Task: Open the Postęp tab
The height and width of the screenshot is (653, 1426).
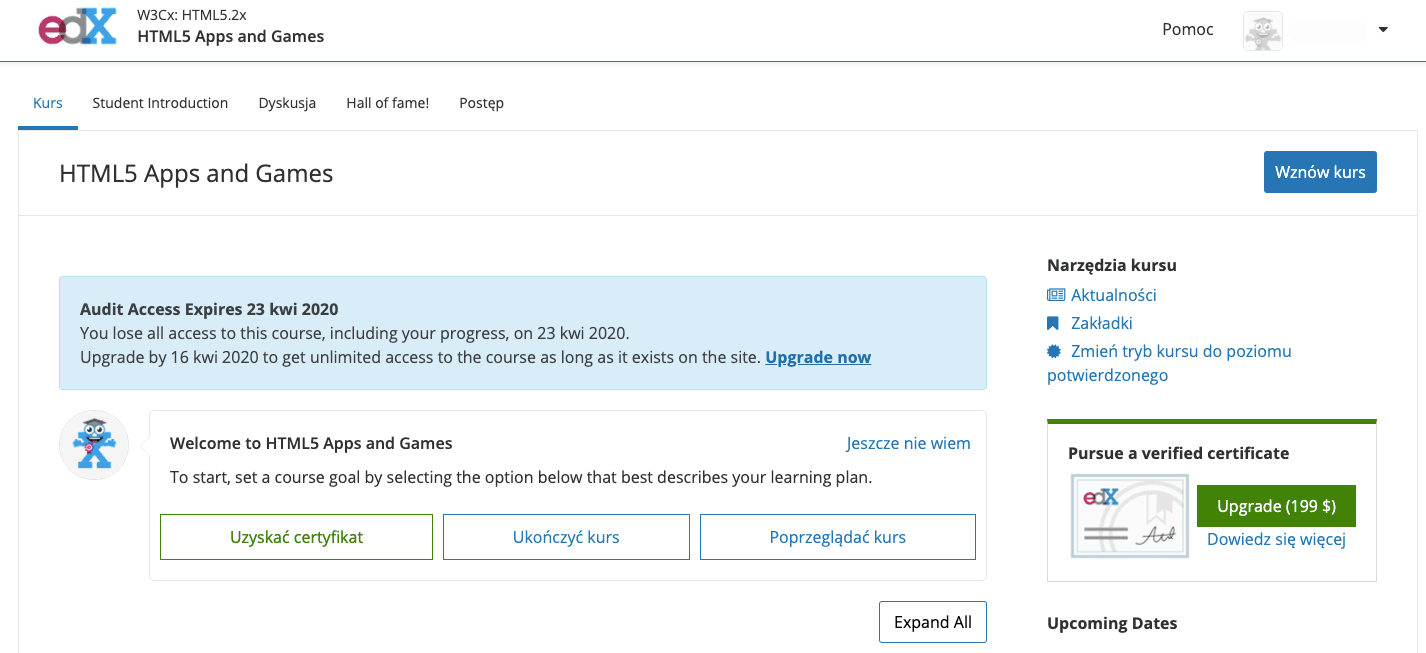Action: click(481, 103)
